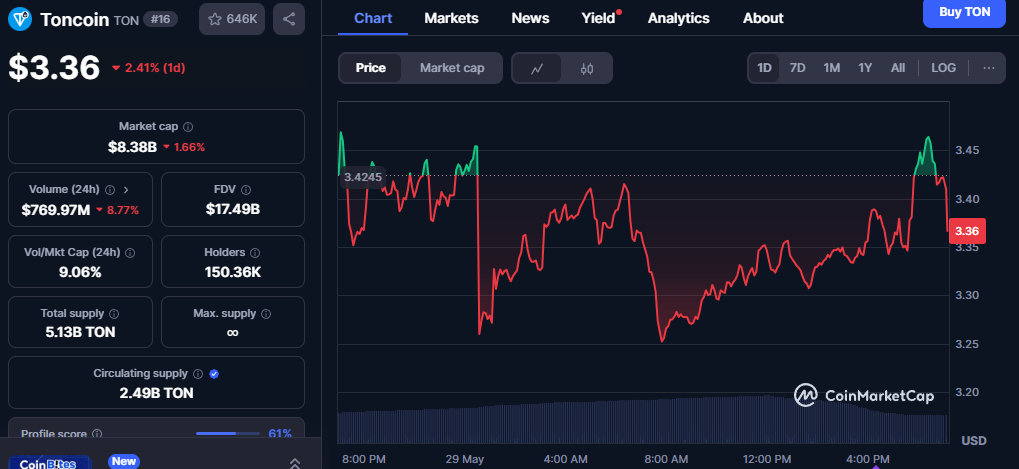The image size is (1019, 469).
Task: Click the Buy TON button
Action: pos(964,12)
